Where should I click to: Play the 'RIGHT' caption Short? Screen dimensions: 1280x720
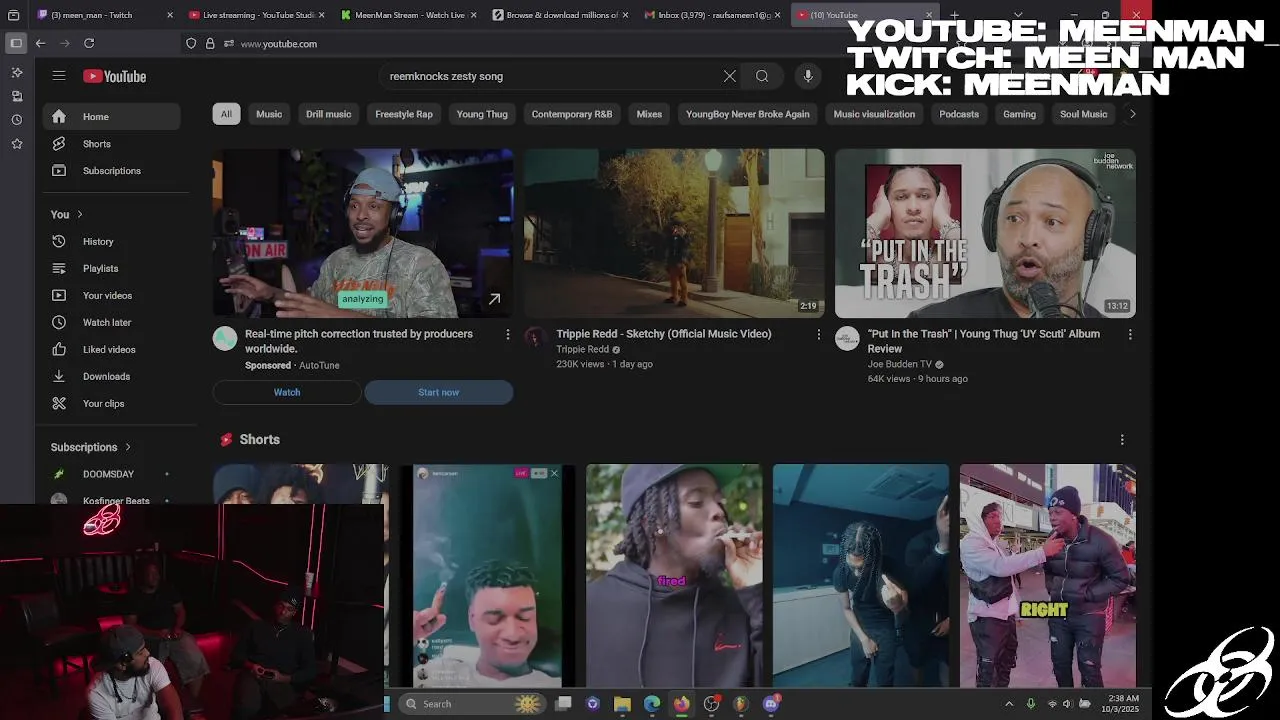1047,575
